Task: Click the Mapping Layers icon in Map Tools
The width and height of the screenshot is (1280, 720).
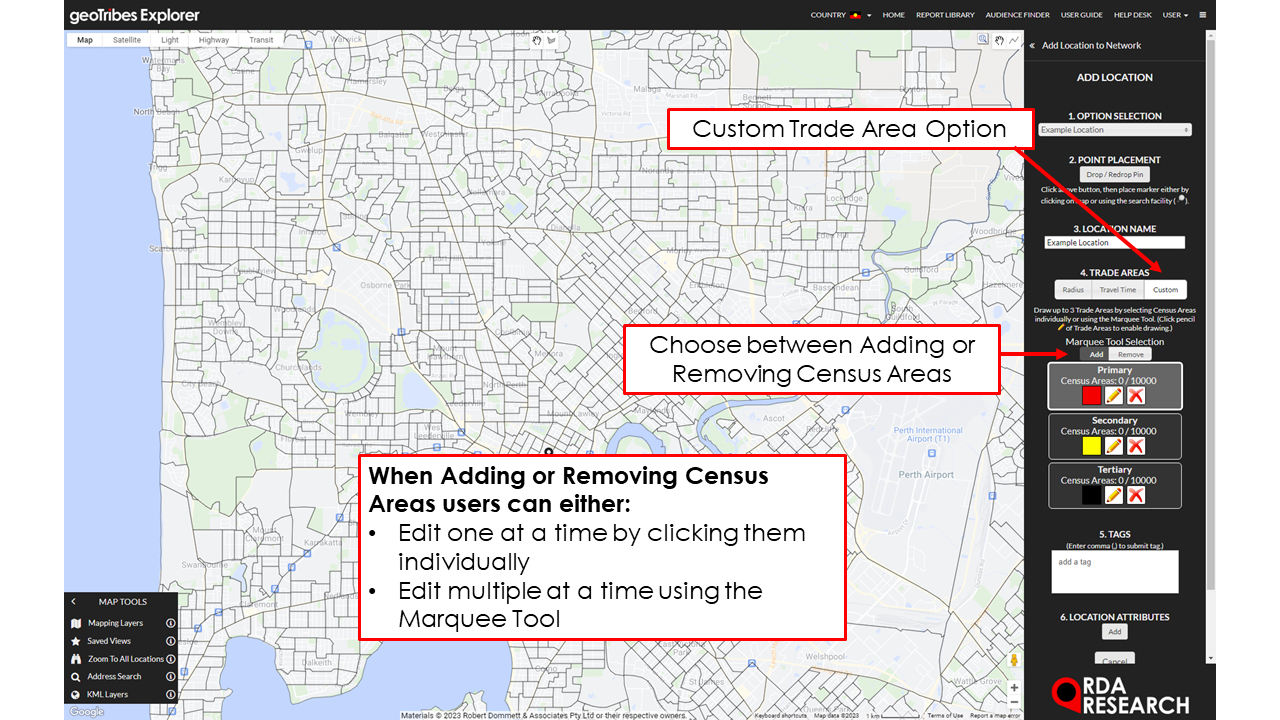Action: [x=75, y=623]
